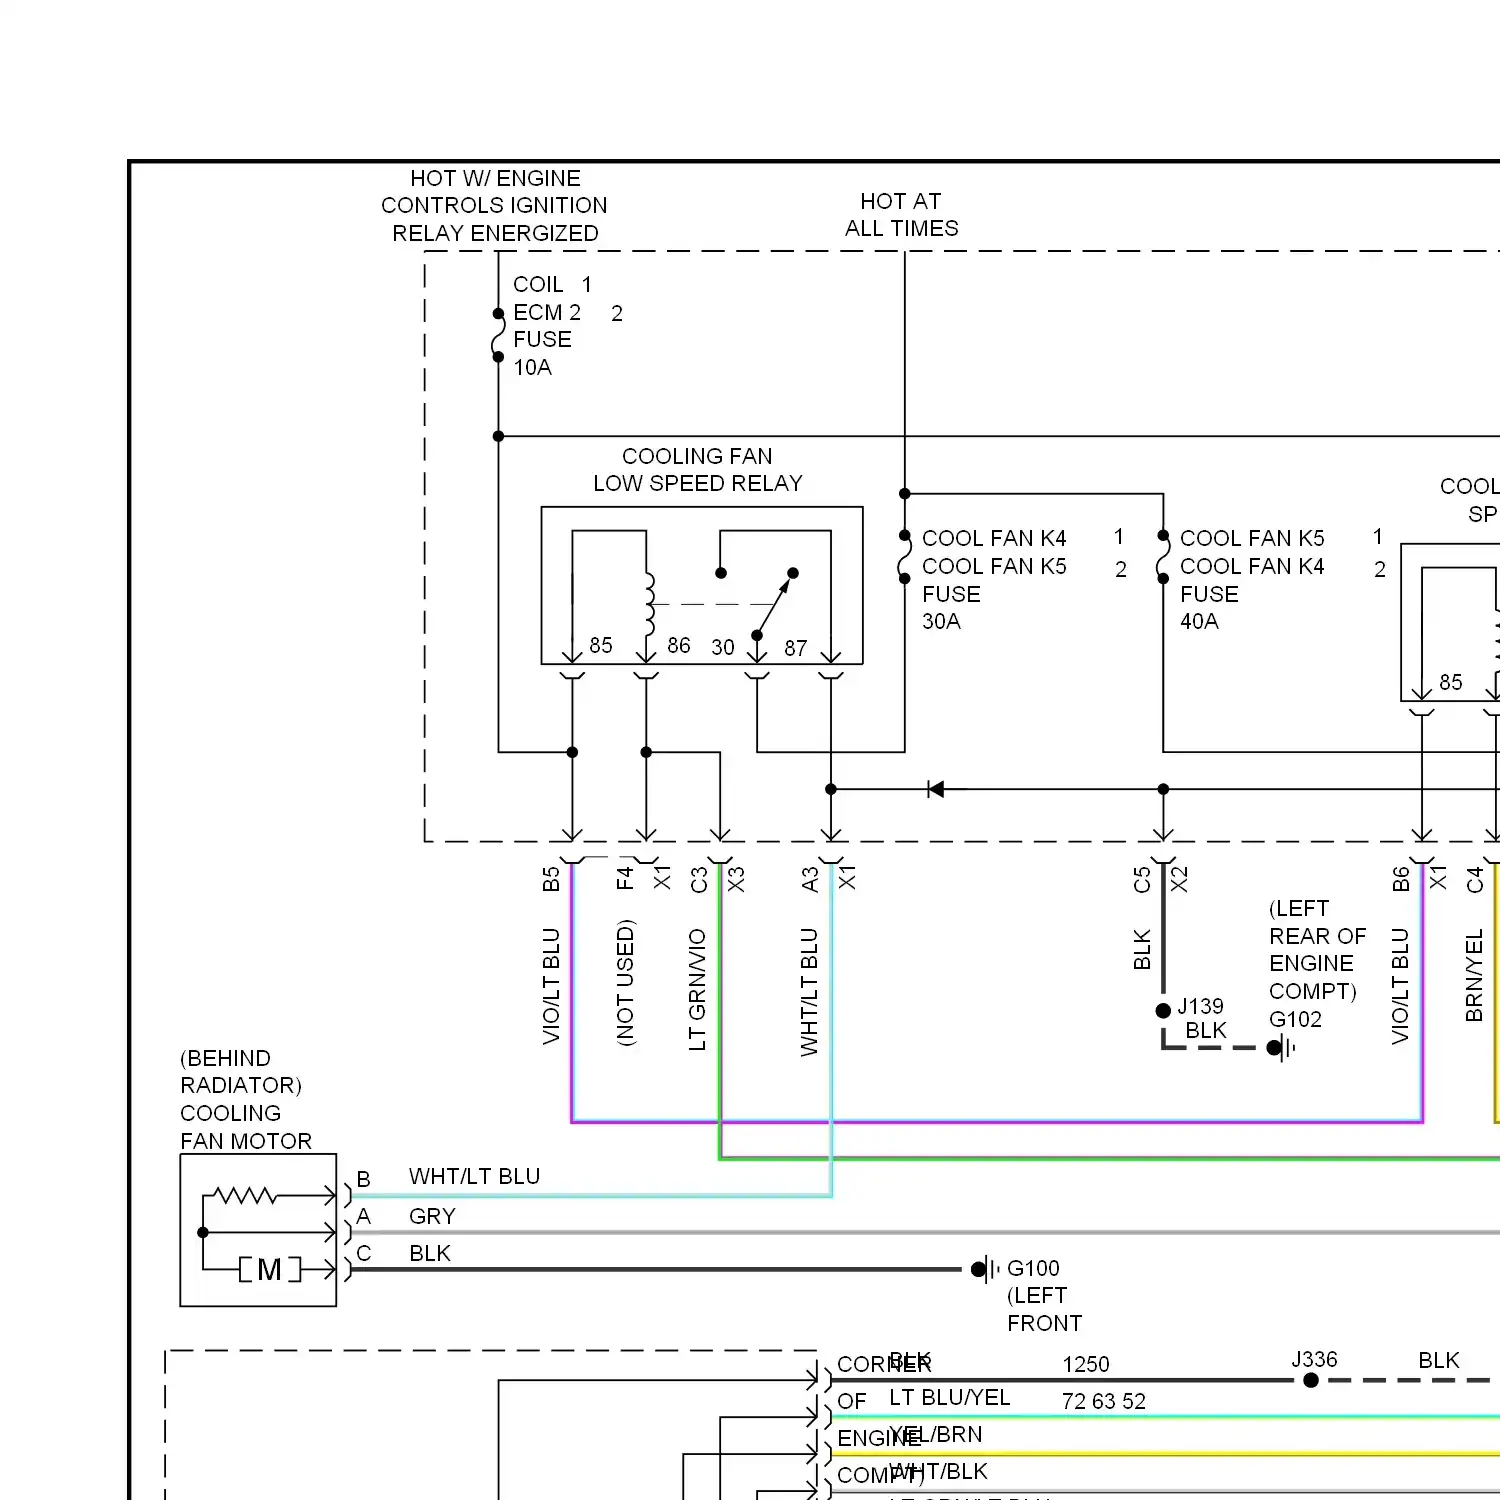Click the "LT GRN/VIO" wire label
The image size is (1500, 1500).
click(x=698, y=990)
